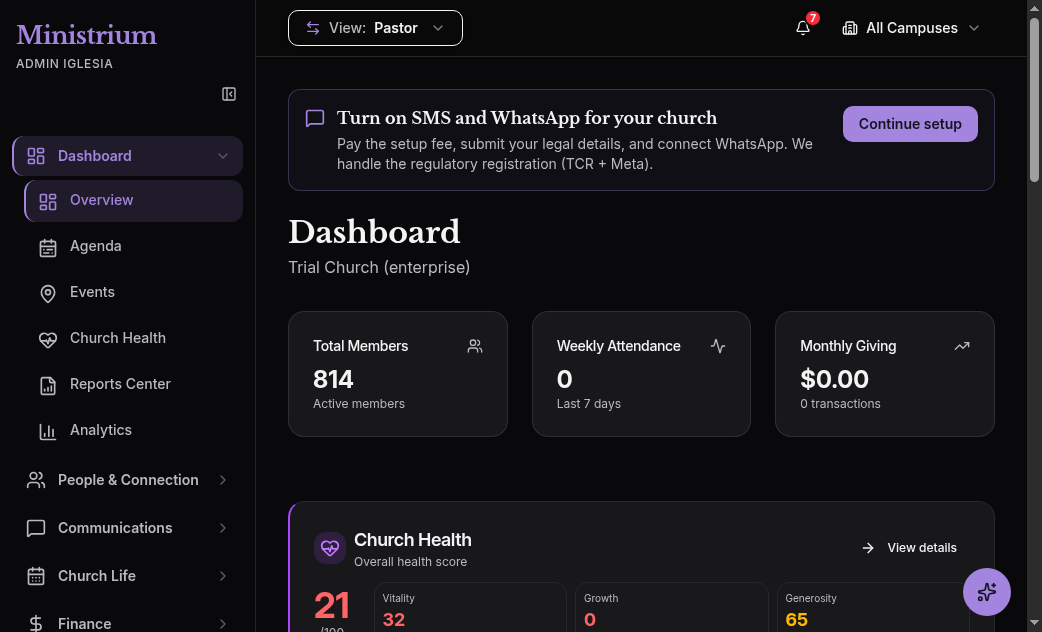Open the All Campuses dropdown

[x=910, y=28]
